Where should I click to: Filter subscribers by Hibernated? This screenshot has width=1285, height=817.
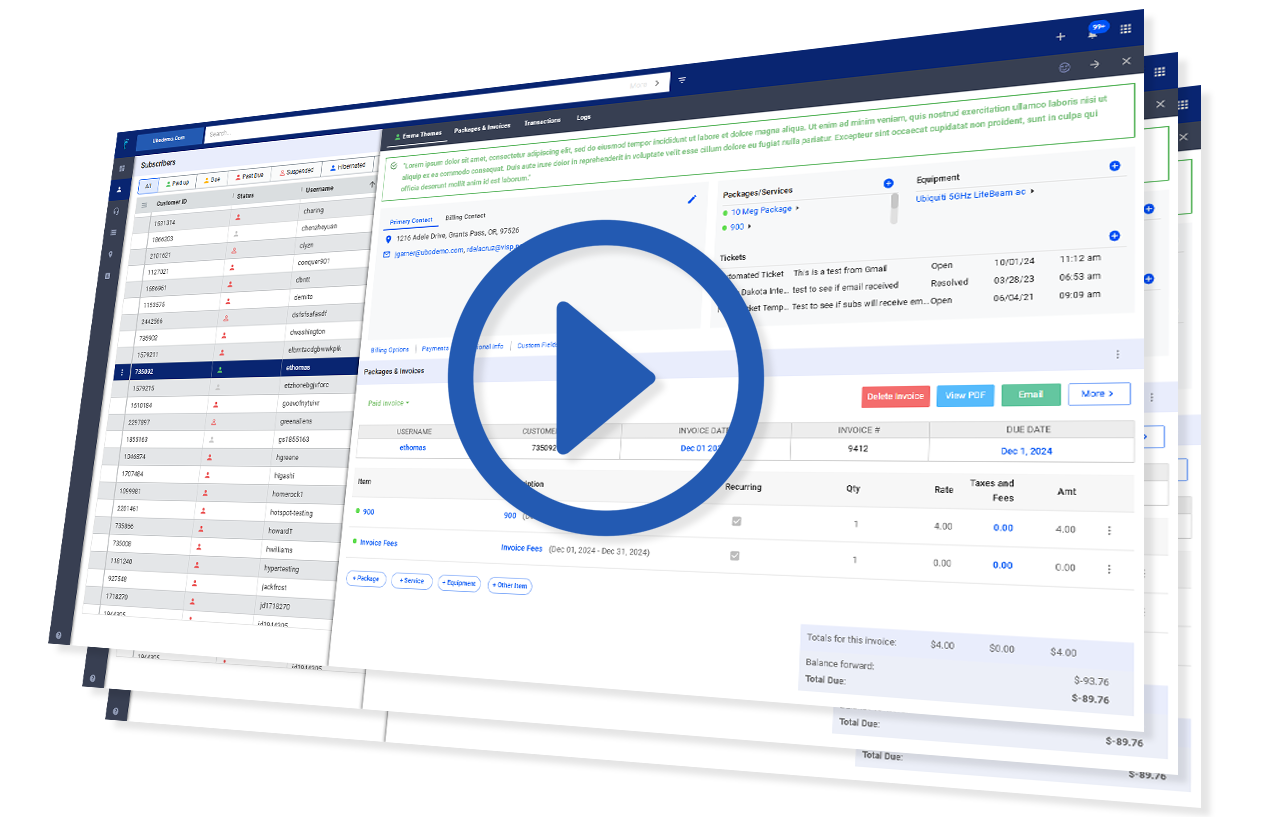pyautogui.click(x=346, y=166)
